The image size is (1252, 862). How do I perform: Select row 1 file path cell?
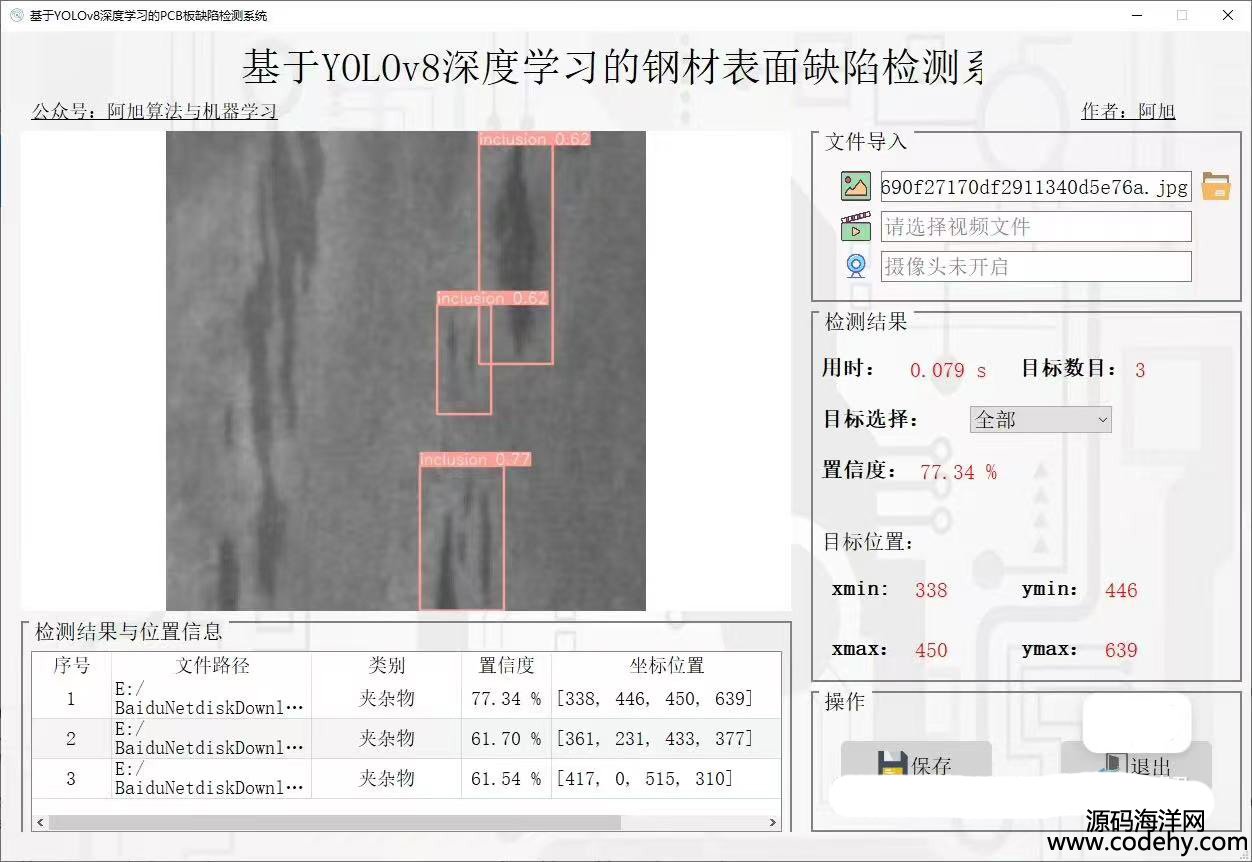pos(212,698)
